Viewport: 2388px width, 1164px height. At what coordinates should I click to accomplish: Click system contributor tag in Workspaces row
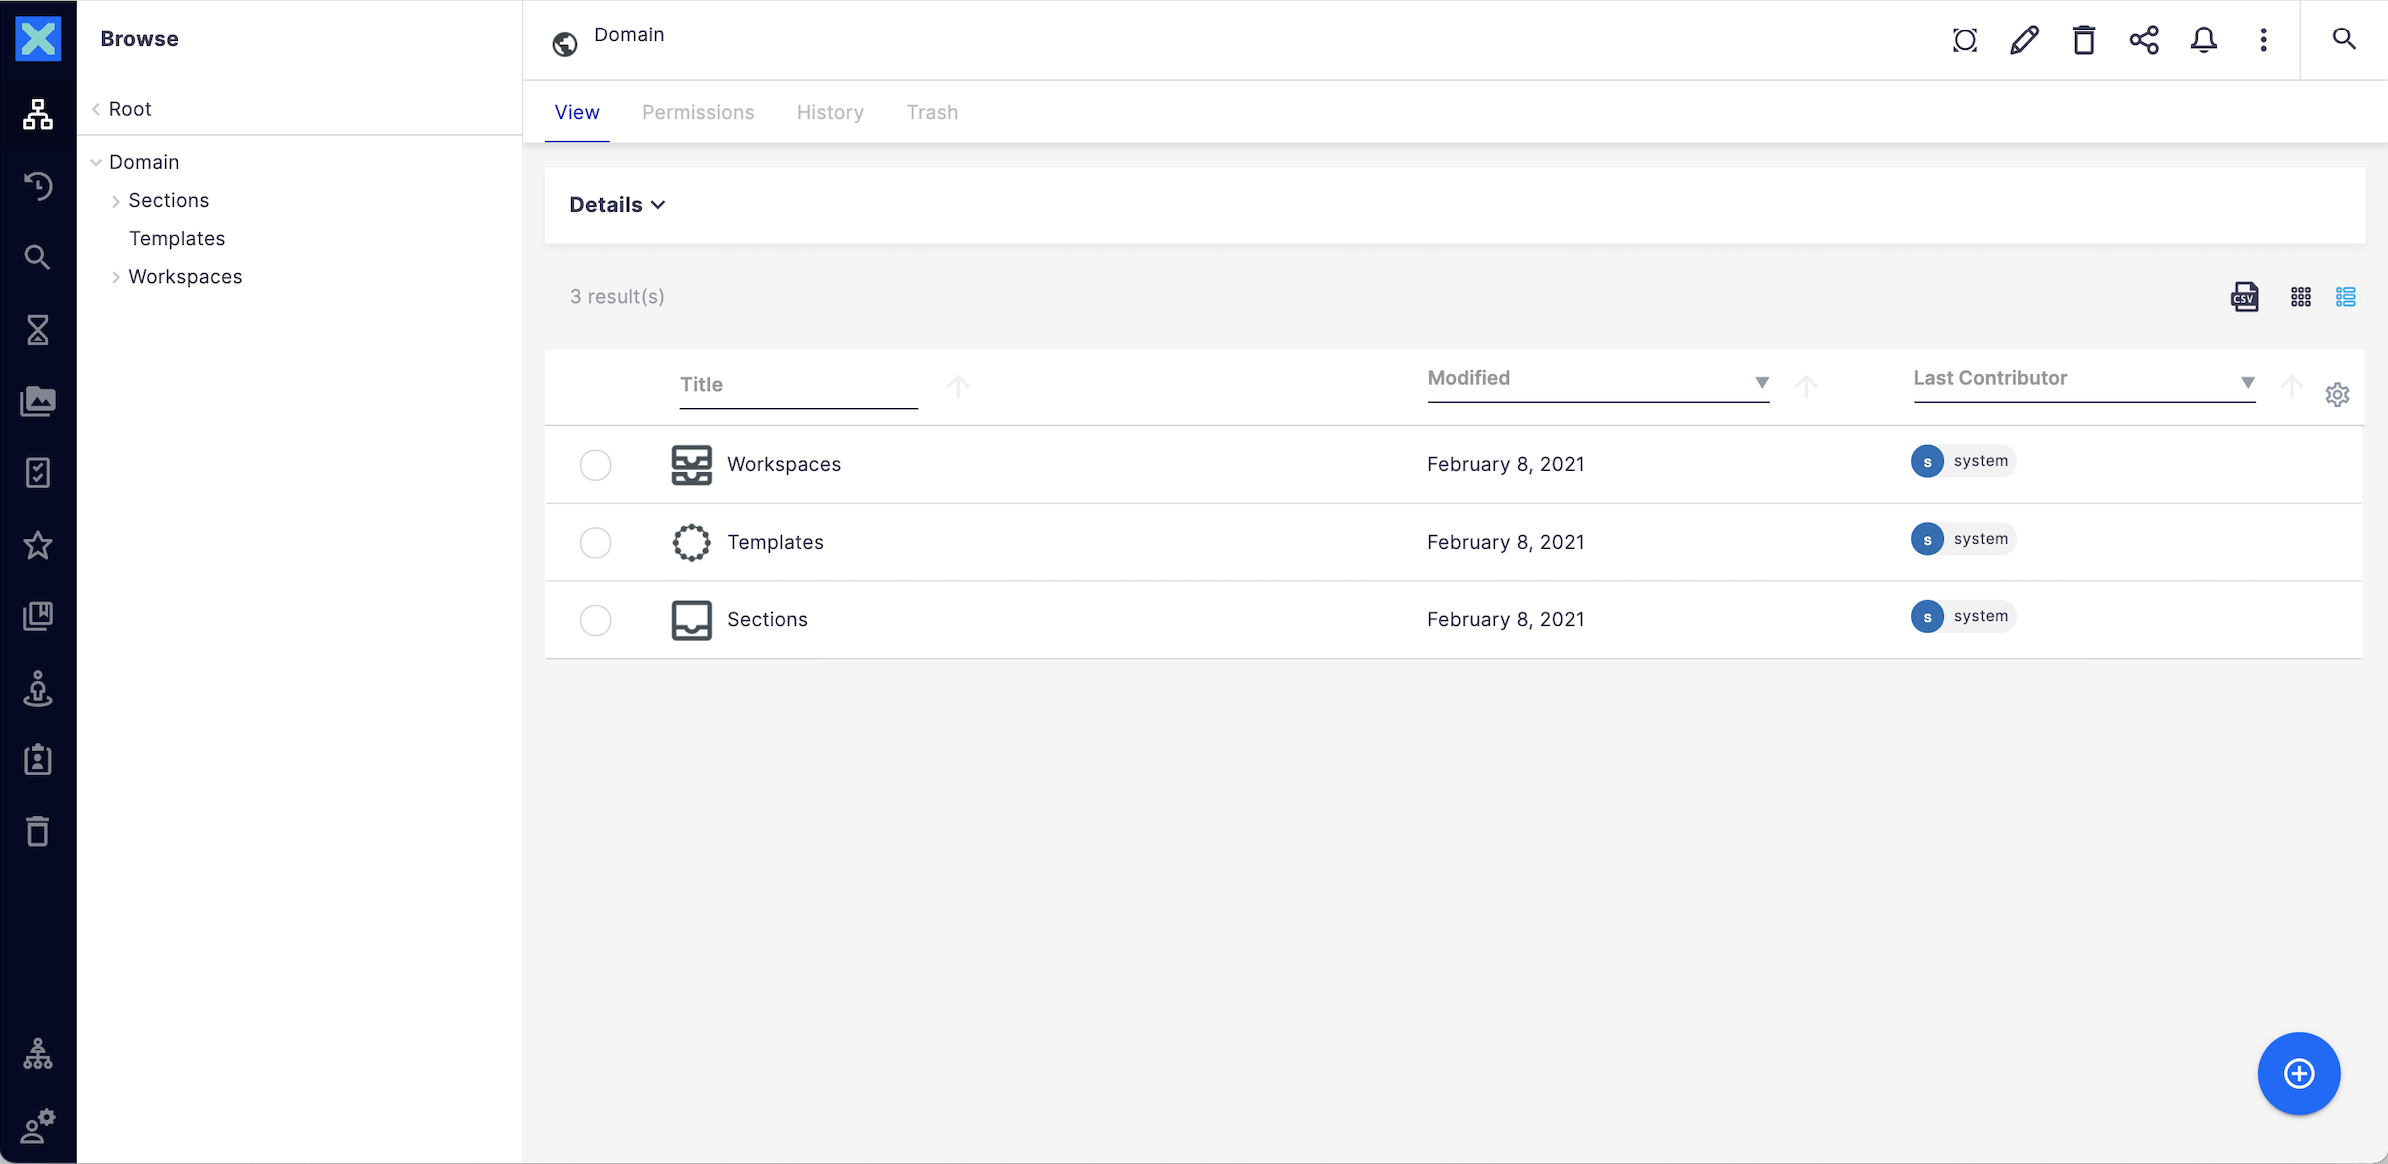(x=1964, y=461)
